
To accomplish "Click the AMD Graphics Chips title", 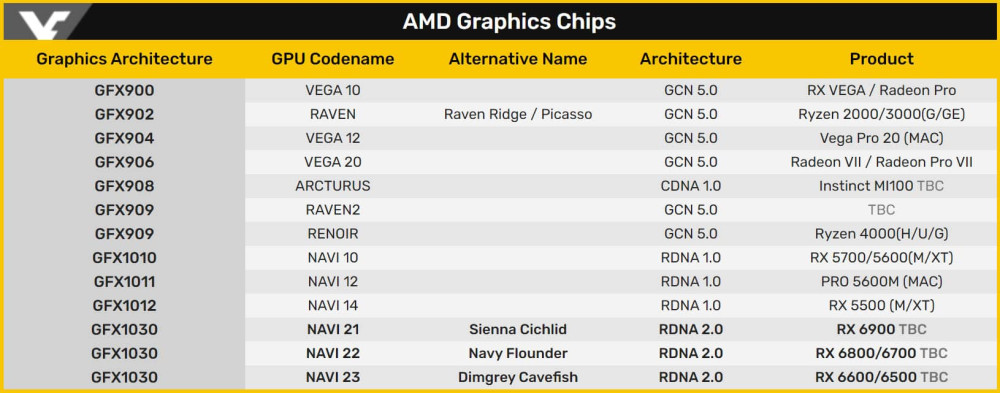I will 509,22.
